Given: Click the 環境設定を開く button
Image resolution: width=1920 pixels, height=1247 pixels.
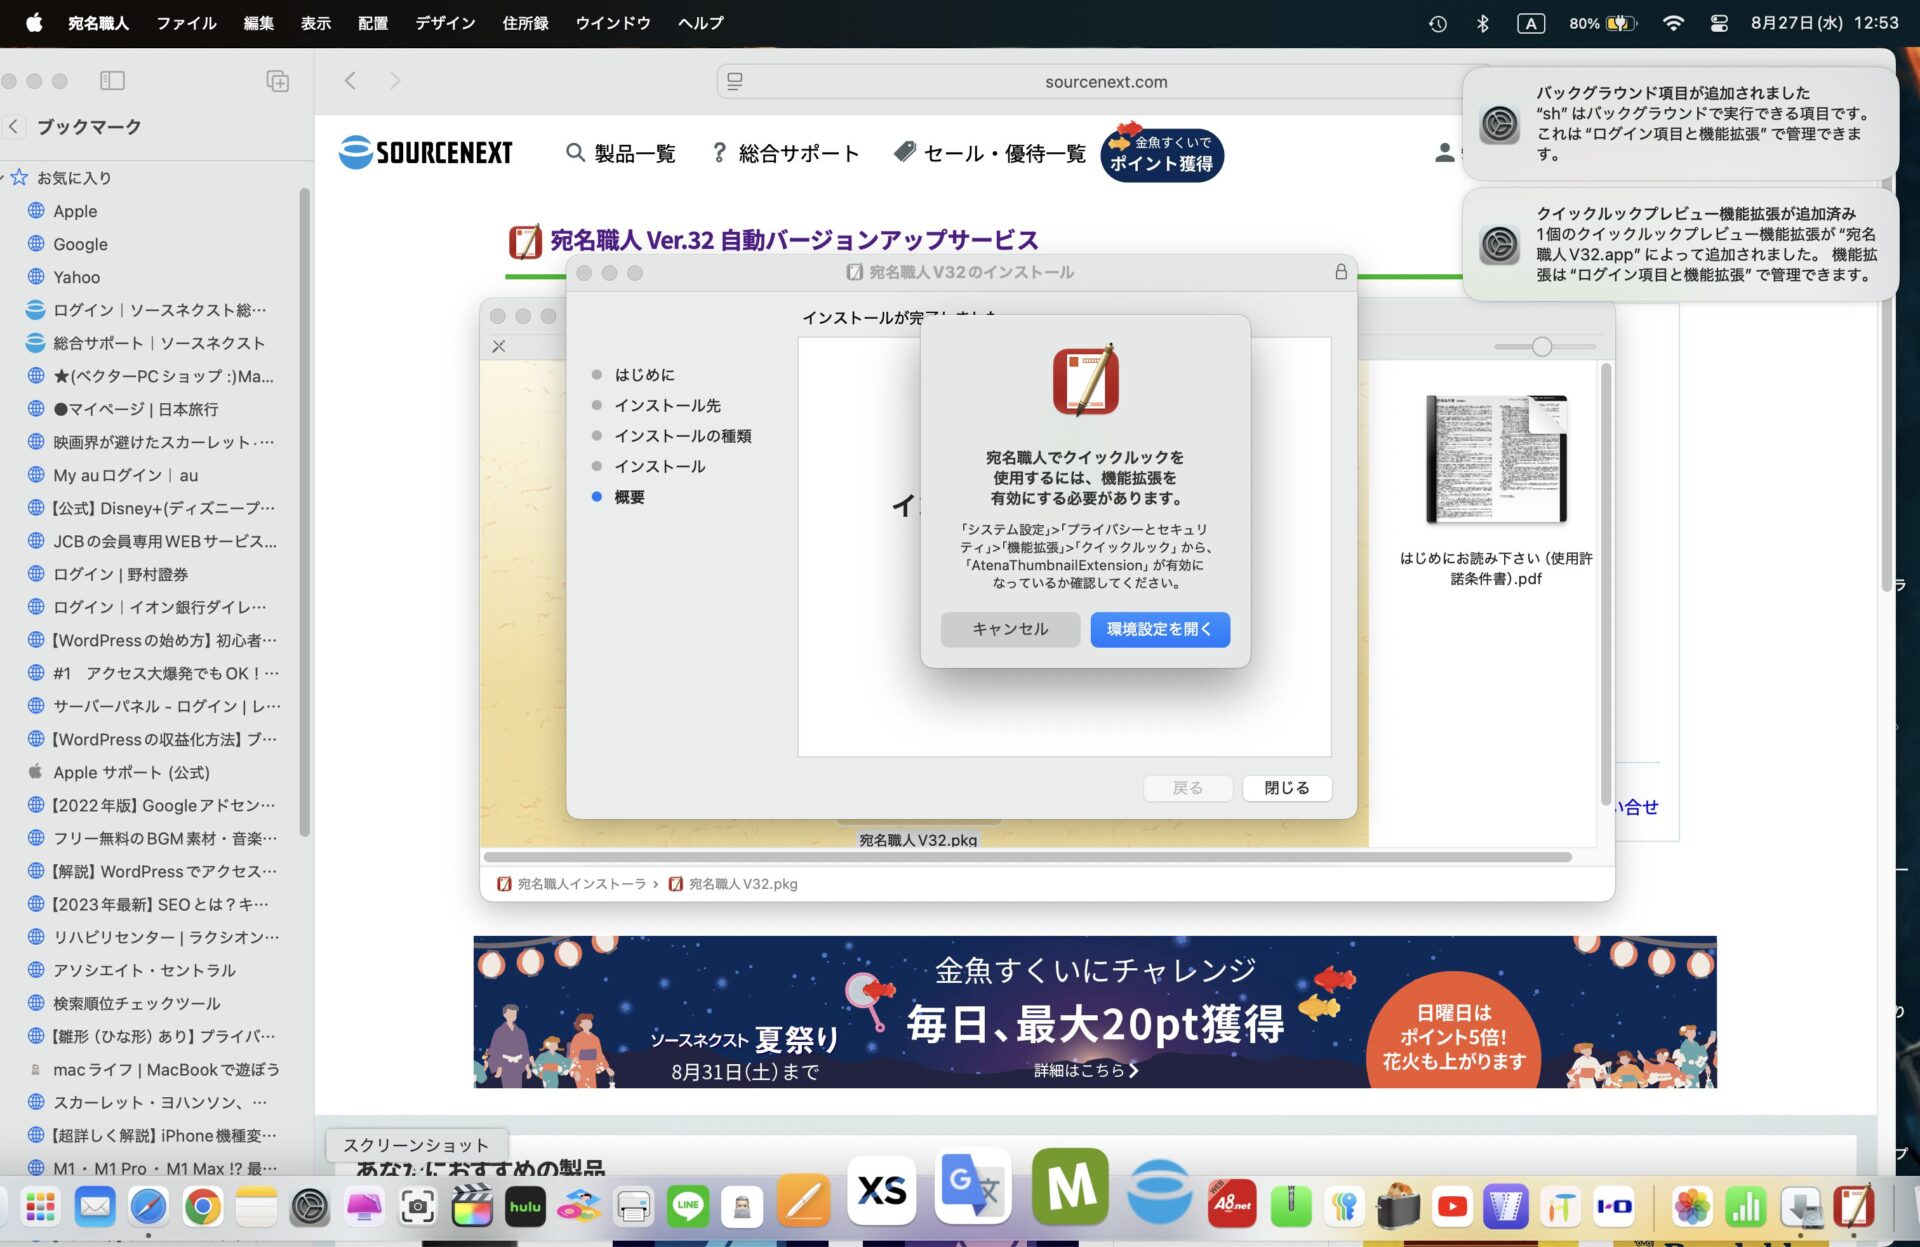Looking at the screenshot, I should tap(1160, 629).
